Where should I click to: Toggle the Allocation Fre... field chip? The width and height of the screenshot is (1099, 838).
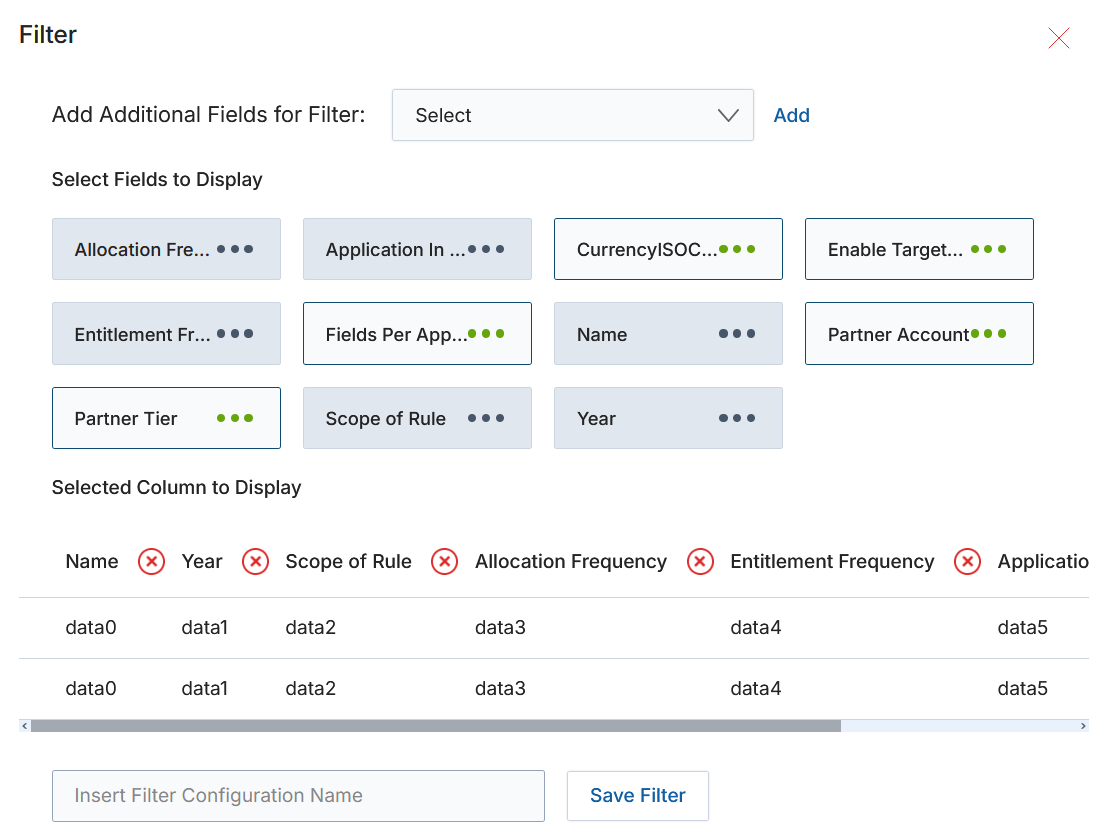tap(166, 249)
